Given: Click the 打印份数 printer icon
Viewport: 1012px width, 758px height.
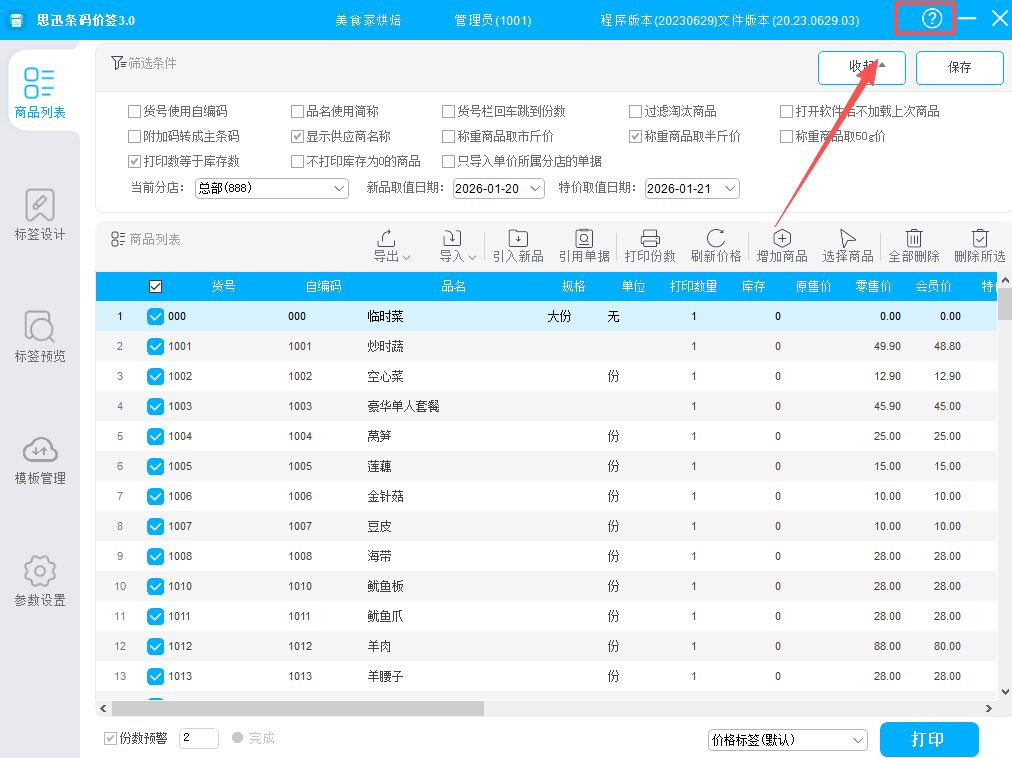Looking at the screenshot, I should [650, 239].
